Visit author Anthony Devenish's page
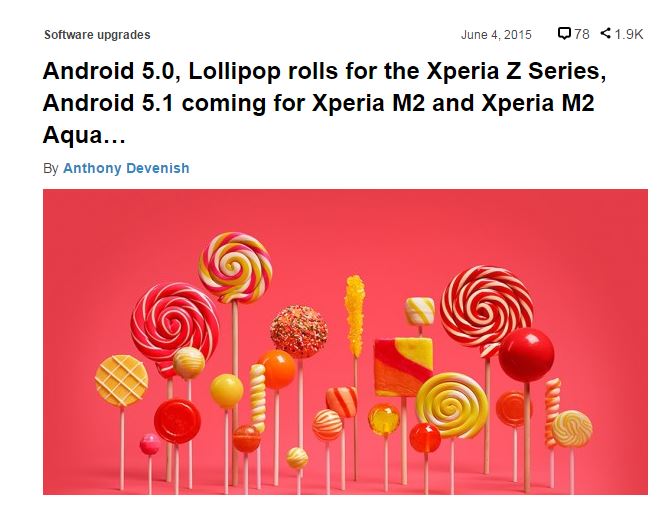 point(126,168)
